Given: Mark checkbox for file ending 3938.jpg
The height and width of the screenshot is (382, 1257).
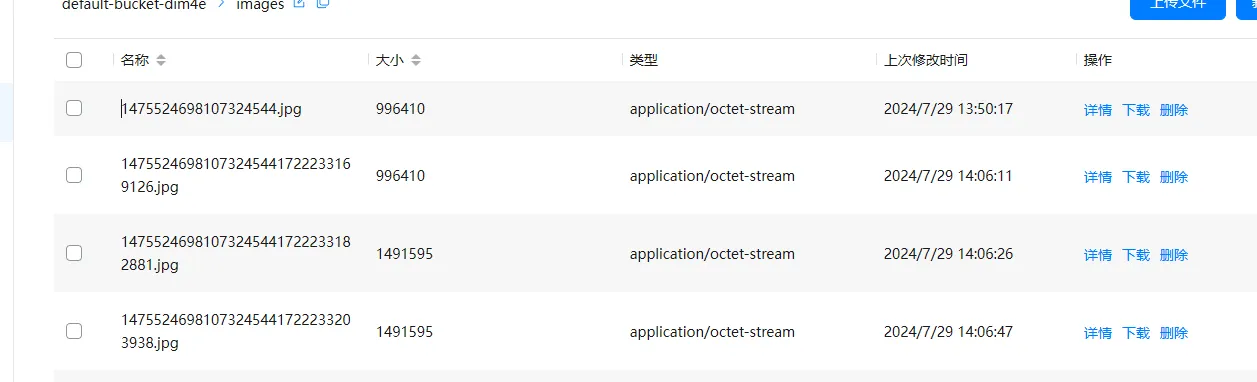Looking at the screenshot, I should coord(74,331).
